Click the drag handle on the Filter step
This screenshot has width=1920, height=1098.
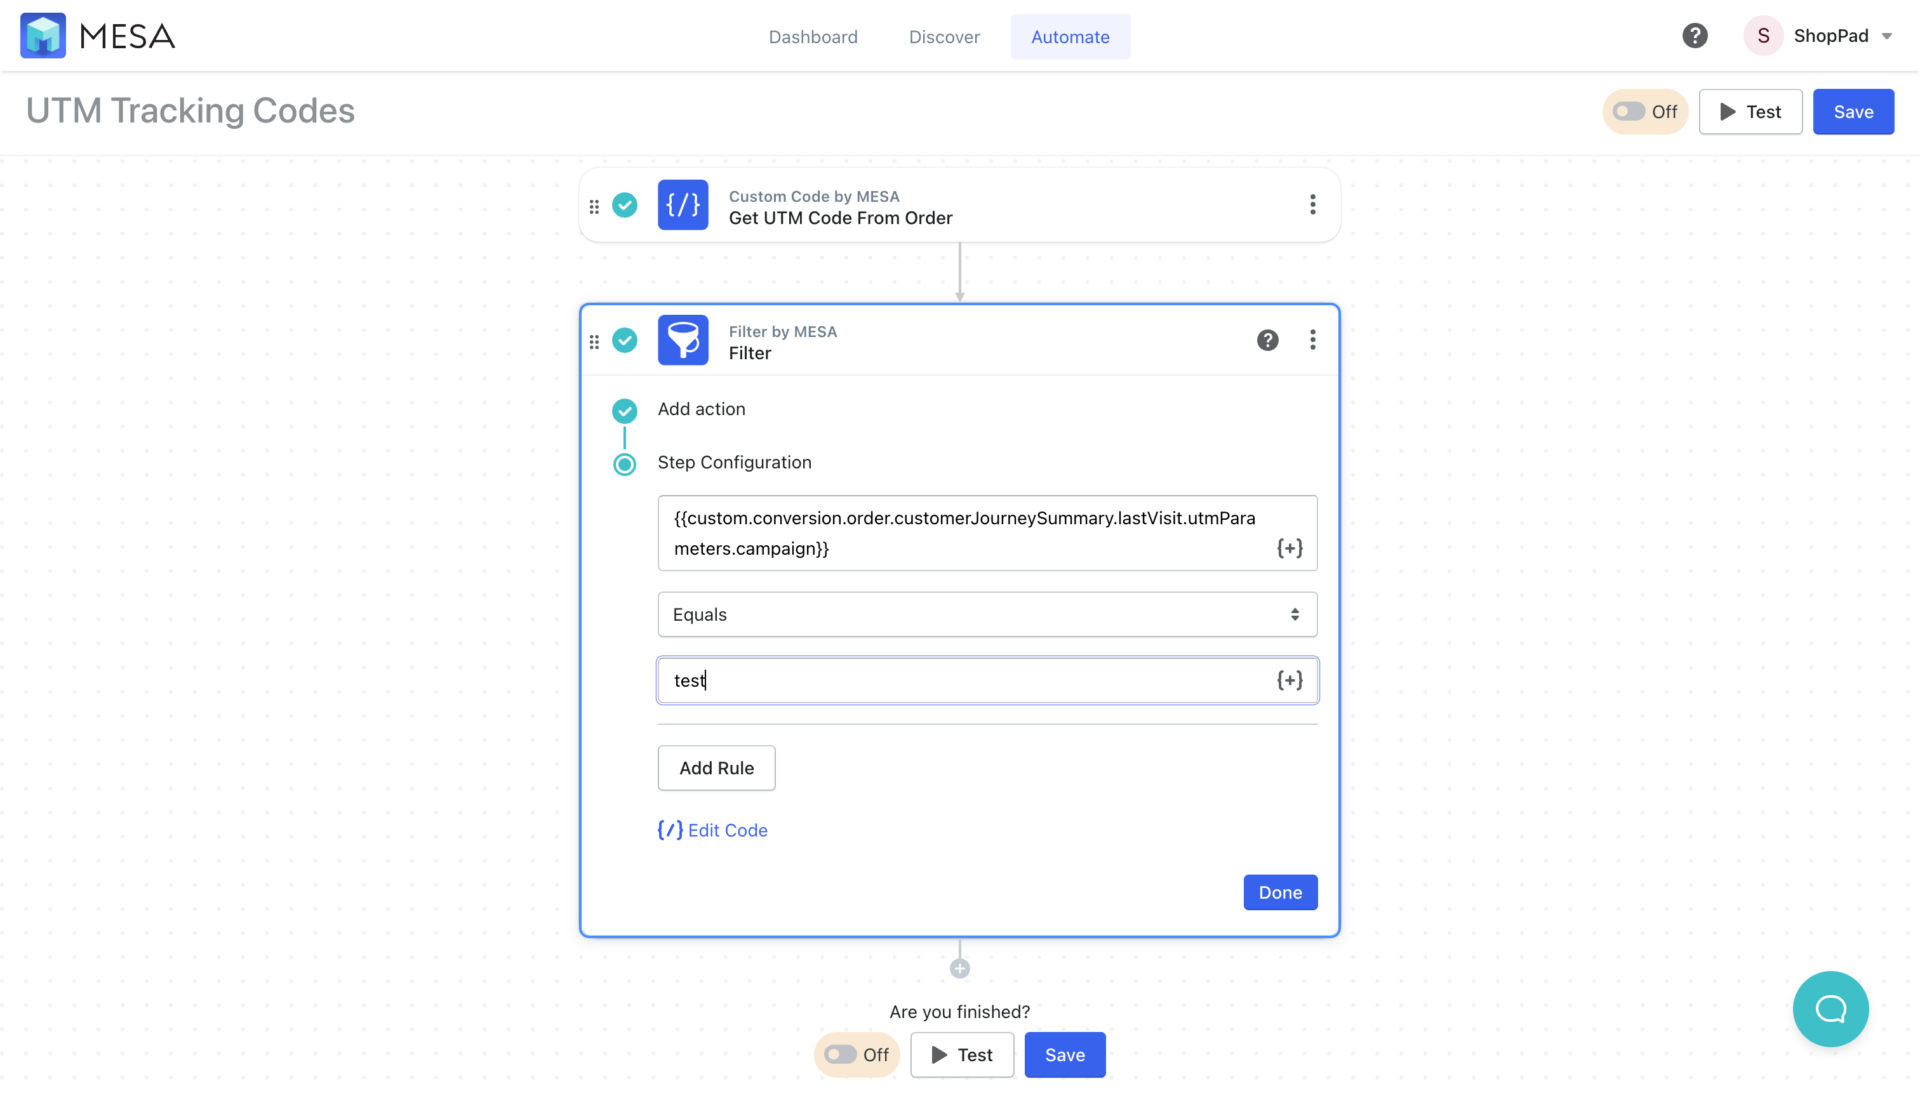point(594,340)
